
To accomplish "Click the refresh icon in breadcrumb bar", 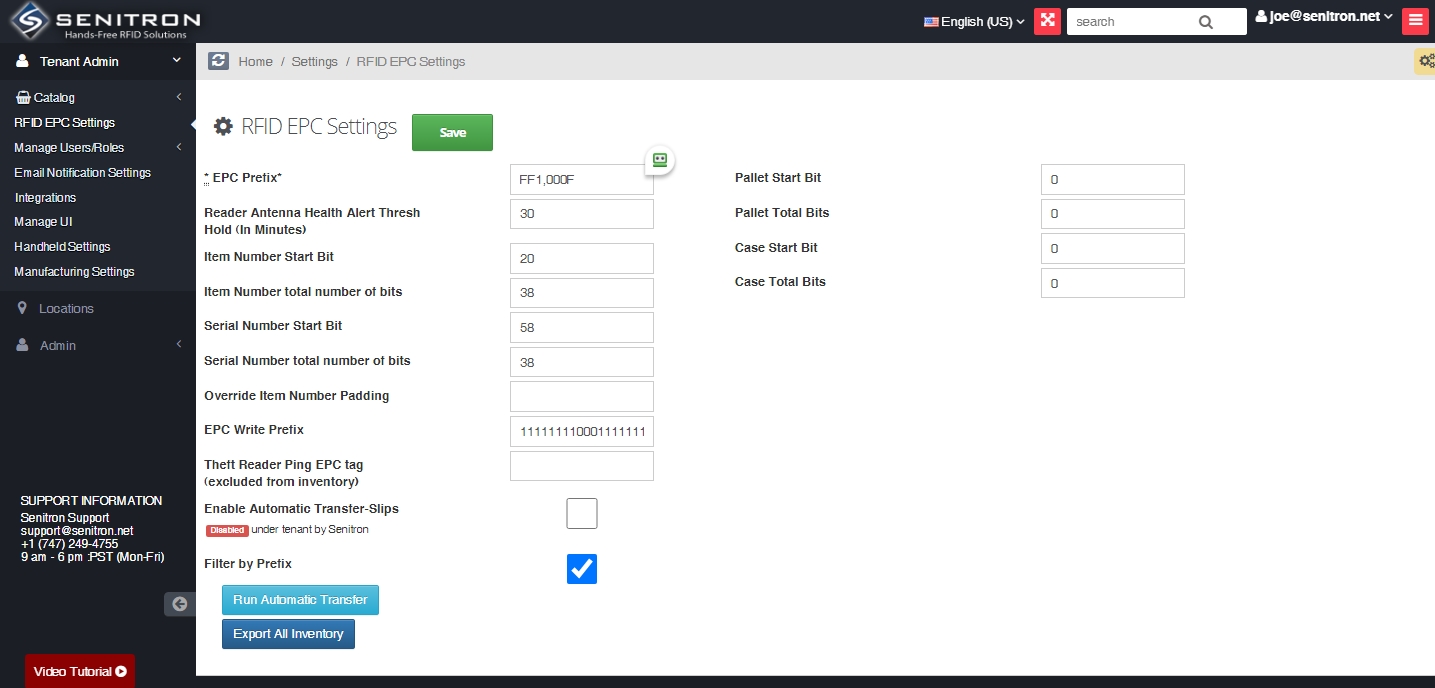I will tap(218, 61).
